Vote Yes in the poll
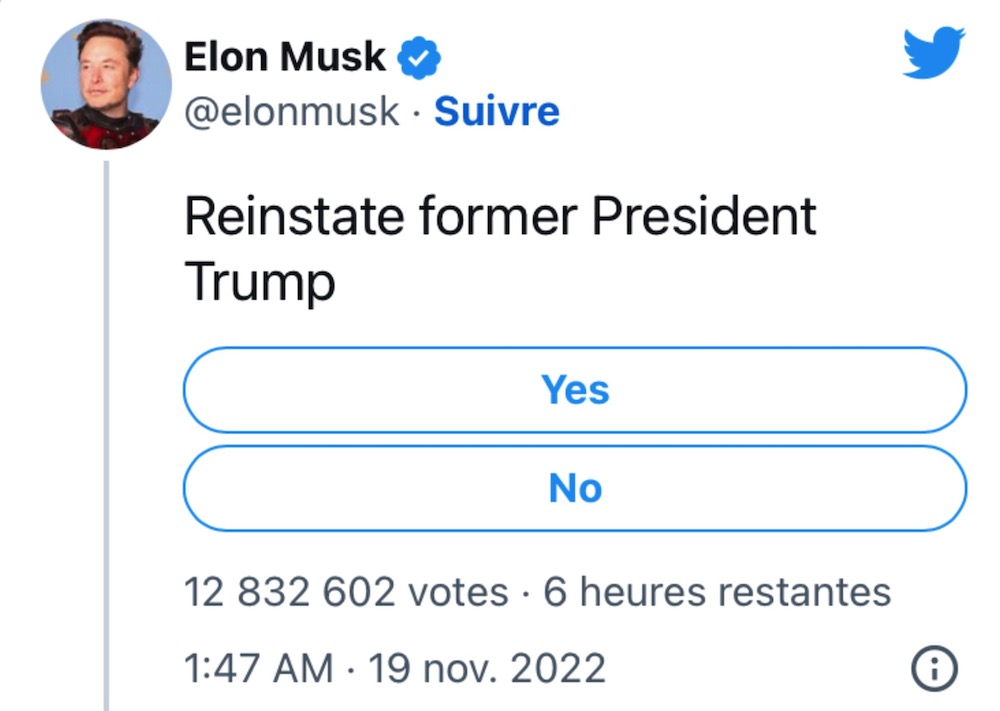 (x=575, y=390)
